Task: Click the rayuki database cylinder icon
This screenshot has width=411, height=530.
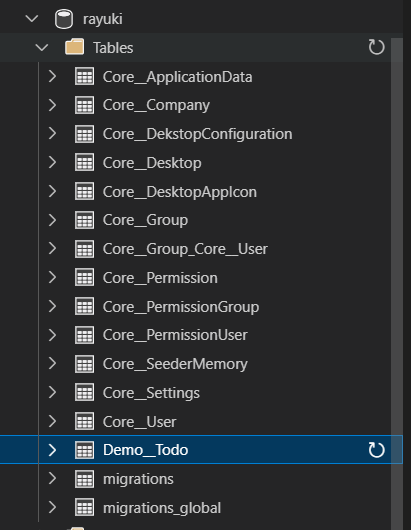Action: pyautogui.click(x=64, y=19)
